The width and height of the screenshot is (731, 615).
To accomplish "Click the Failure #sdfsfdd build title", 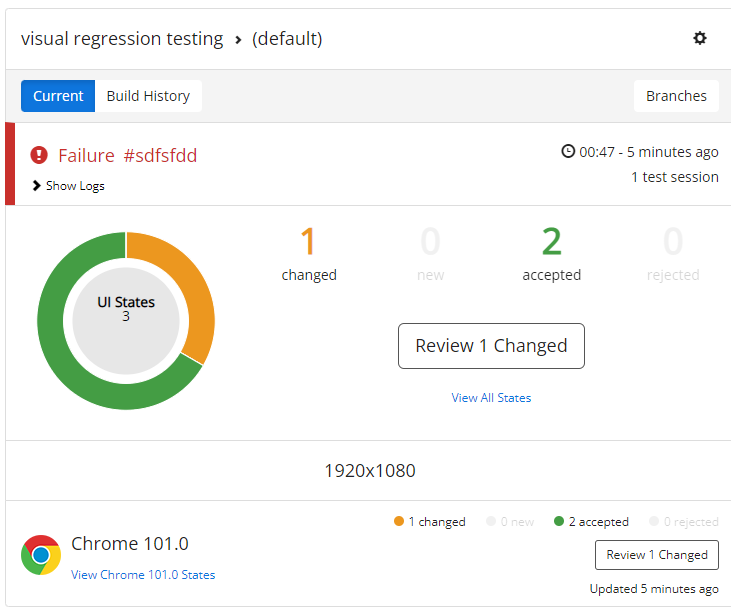I will (x=127, y=155).
